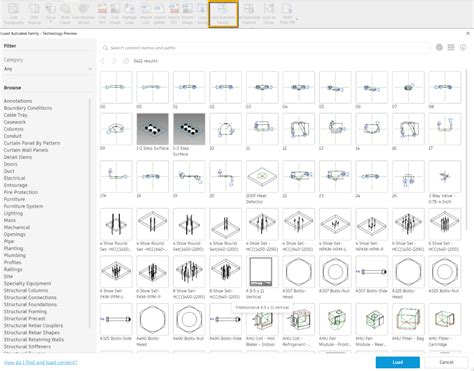Browse the Boundary Conditions category

pos(28,108)
